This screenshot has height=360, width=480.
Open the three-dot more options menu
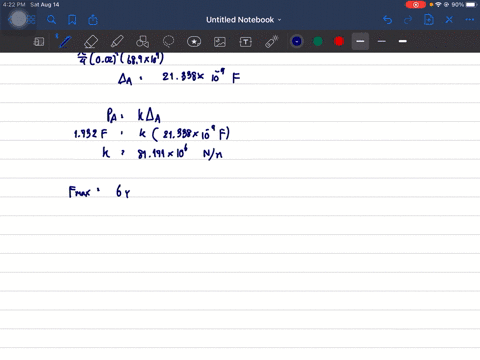470,20
